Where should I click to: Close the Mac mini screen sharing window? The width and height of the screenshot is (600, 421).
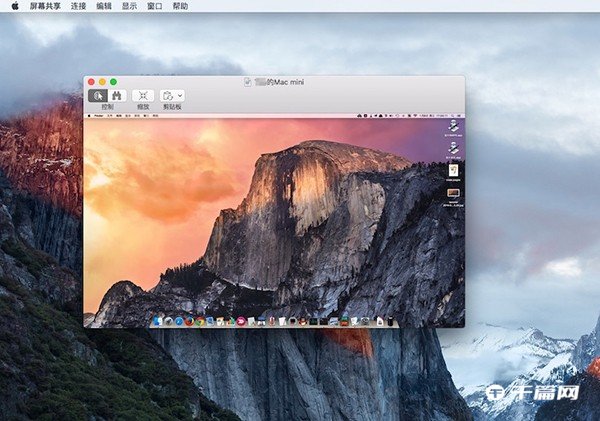91,81
